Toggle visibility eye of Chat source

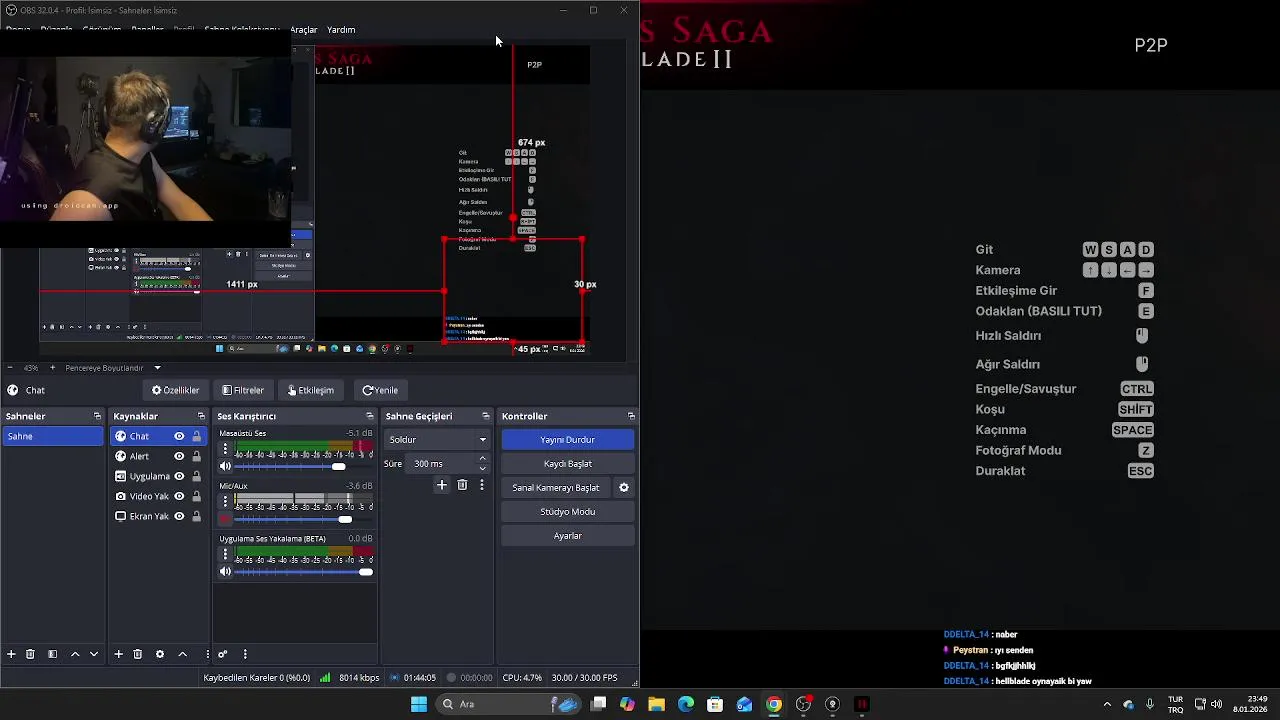click(x=179, y=436)
